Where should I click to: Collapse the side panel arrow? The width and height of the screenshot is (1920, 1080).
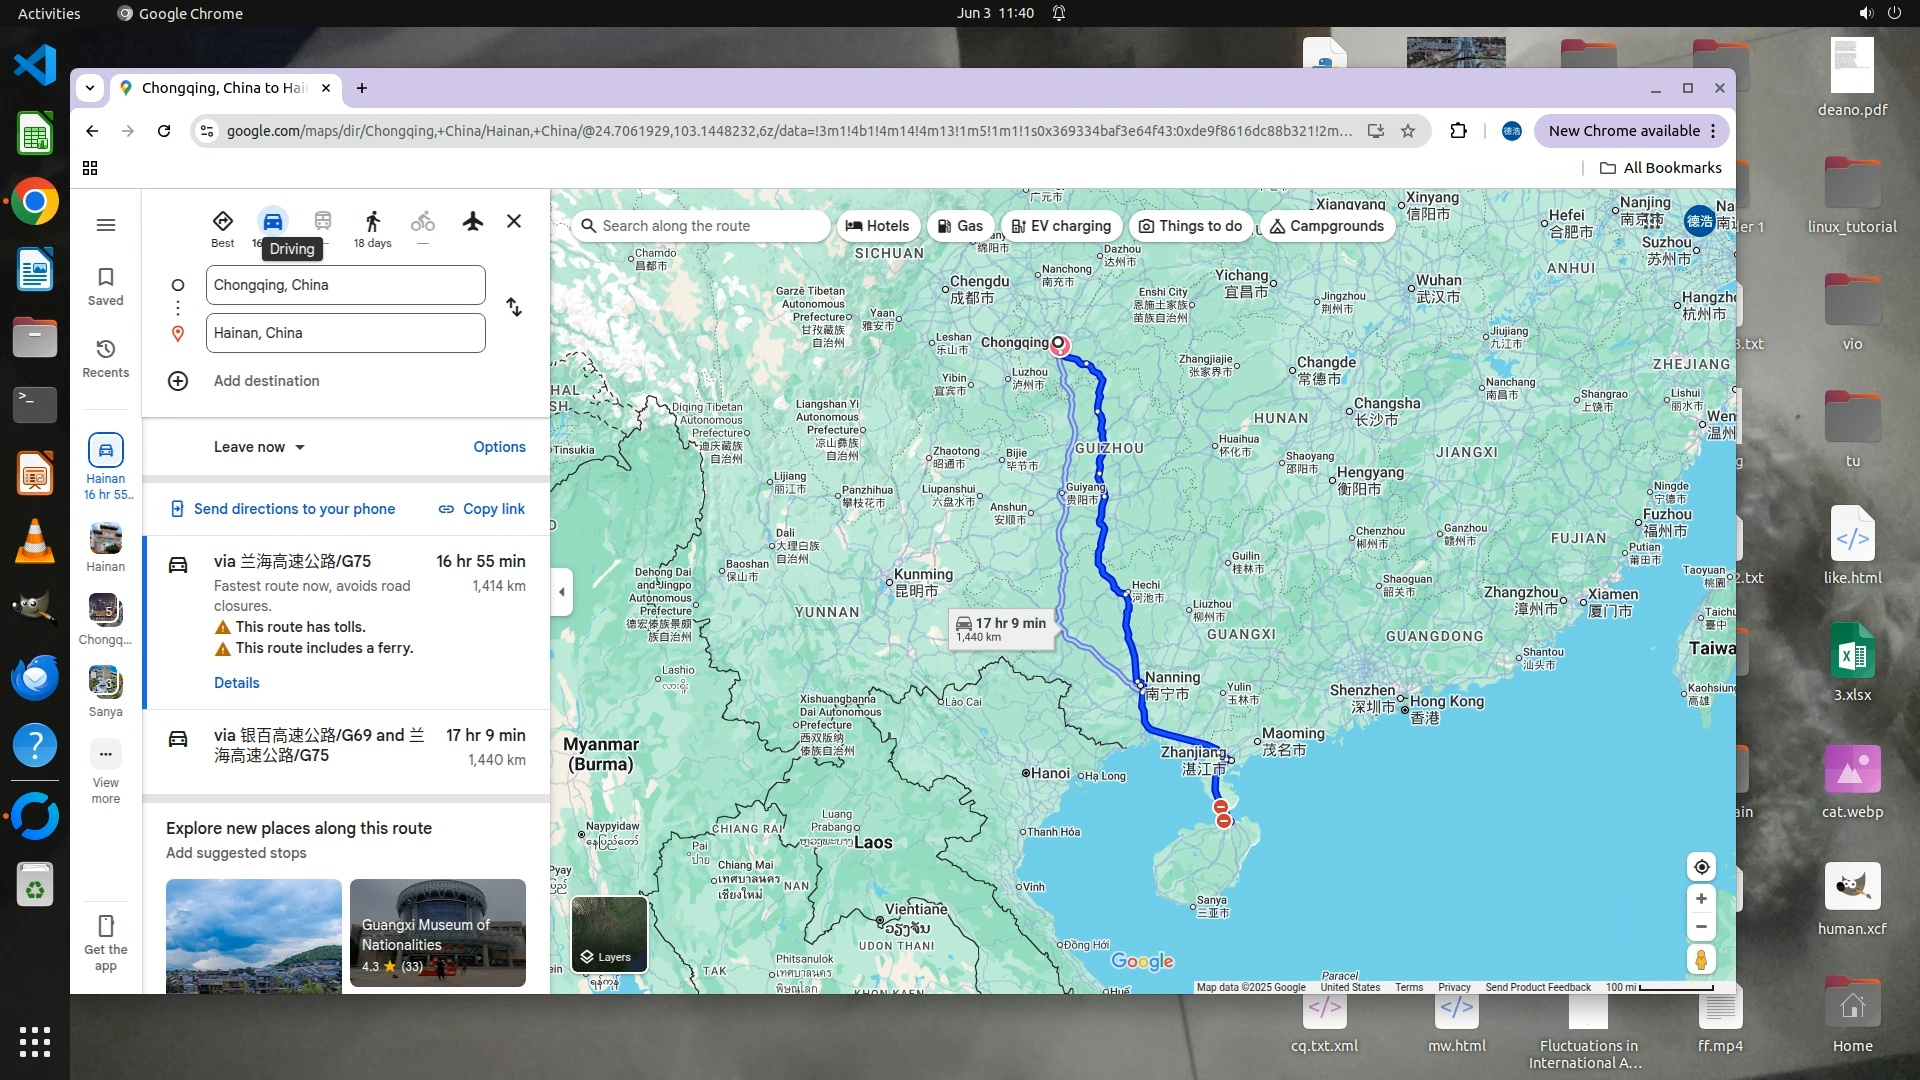tap(562, 592)
